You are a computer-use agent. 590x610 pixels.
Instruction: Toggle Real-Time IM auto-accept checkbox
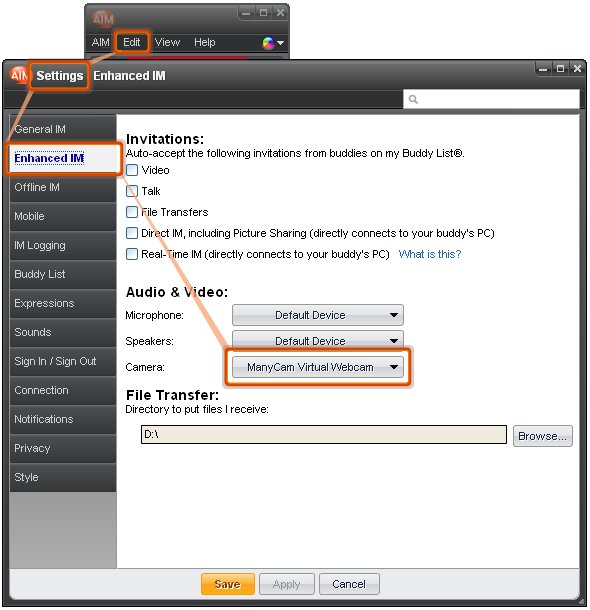tap(132, 254)
